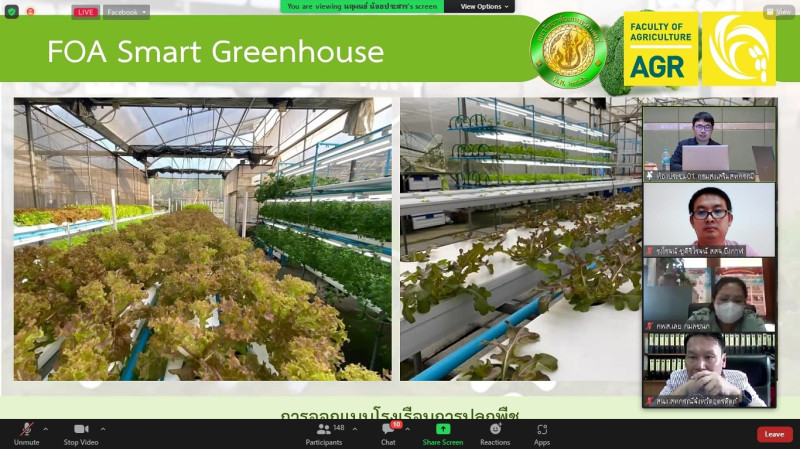Image resolution: width=800 pixels, height=449 pixels.
Task: Click the muted mic icon on masked woman's tile
Action: [649, 326]
